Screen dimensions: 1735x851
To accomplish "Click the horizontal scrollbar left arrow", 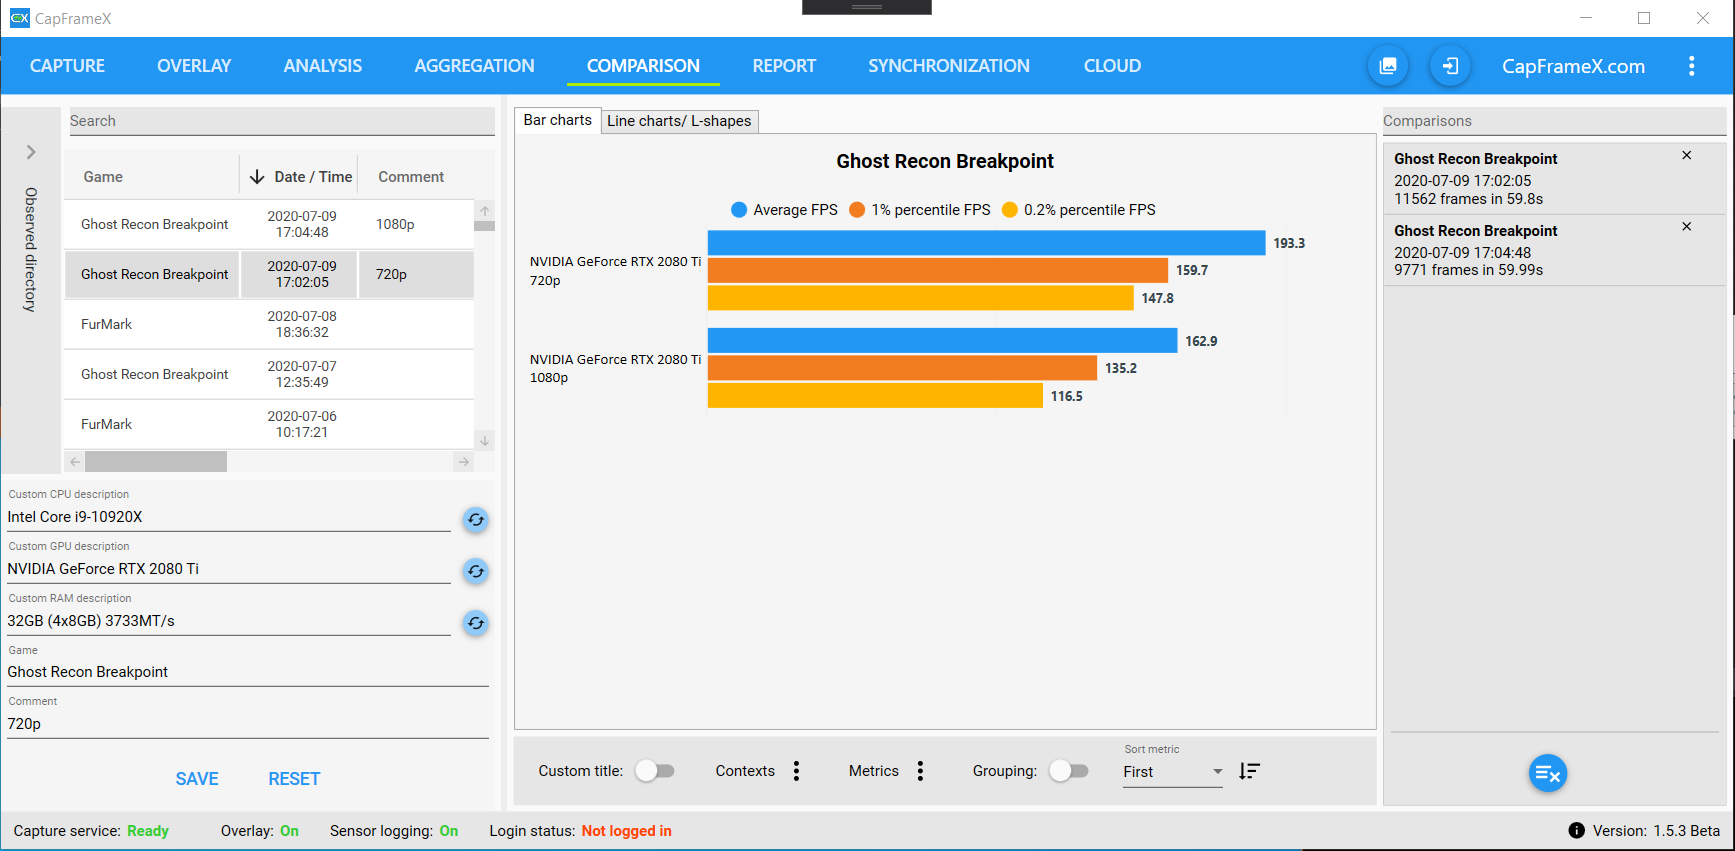I will [x=75, y=461].
